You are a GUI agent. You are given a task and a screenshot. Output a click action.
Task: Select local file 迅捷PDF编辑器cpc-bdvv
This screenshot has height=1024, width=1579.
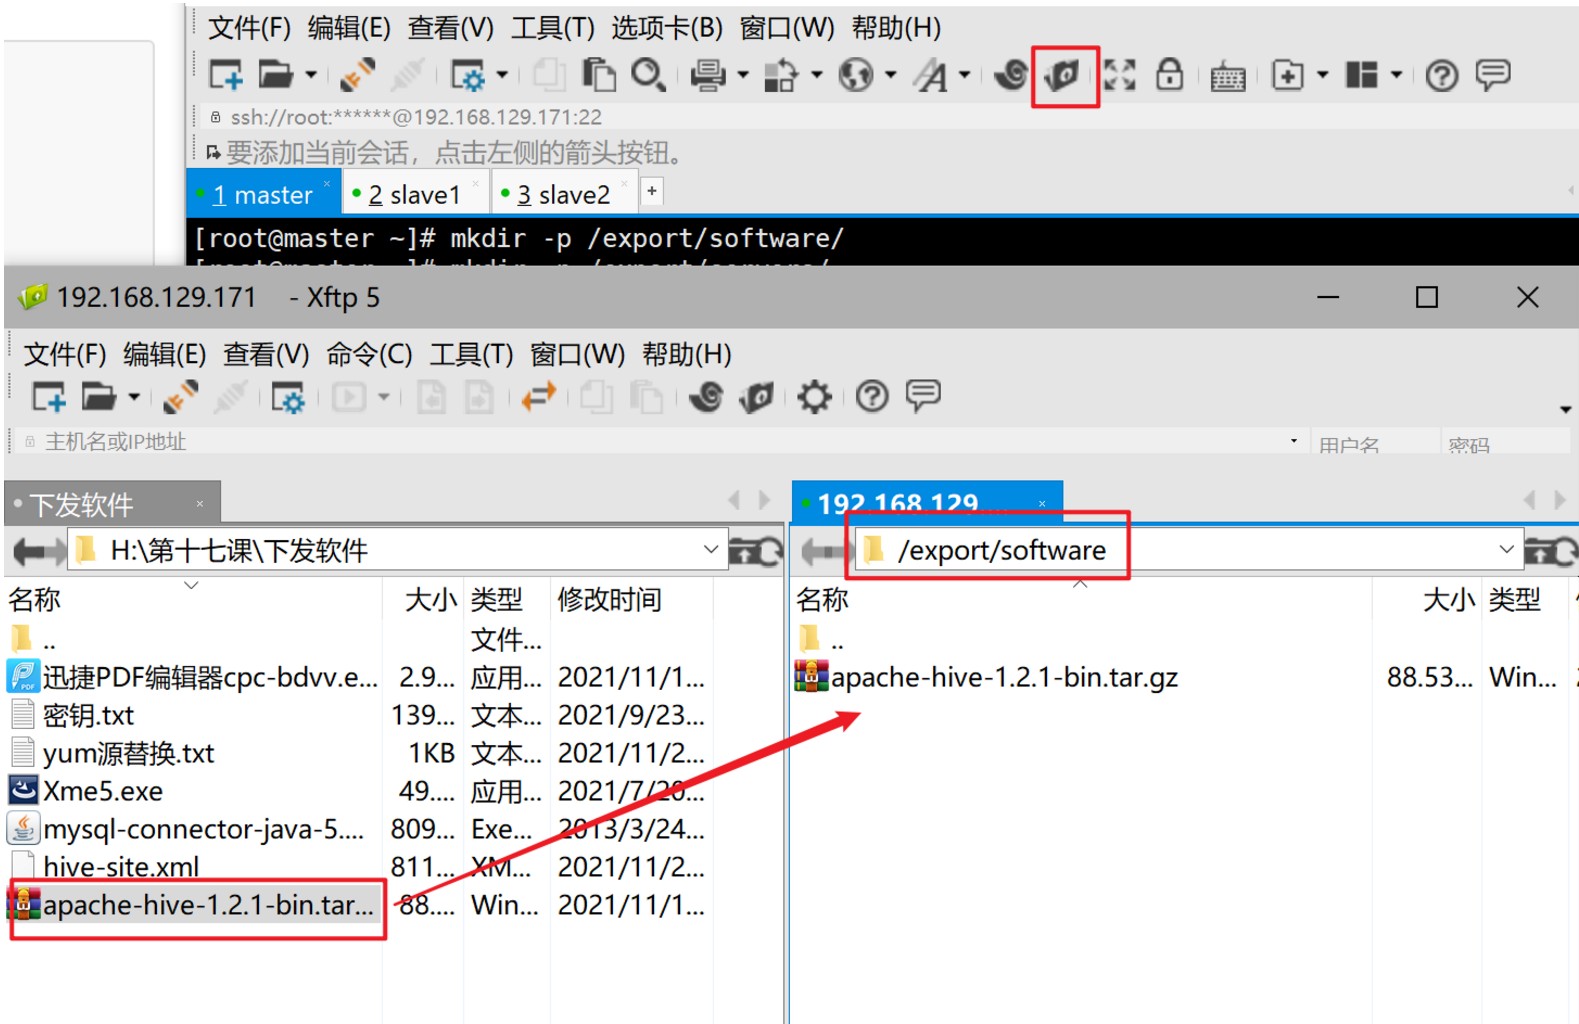click(210, 677)
